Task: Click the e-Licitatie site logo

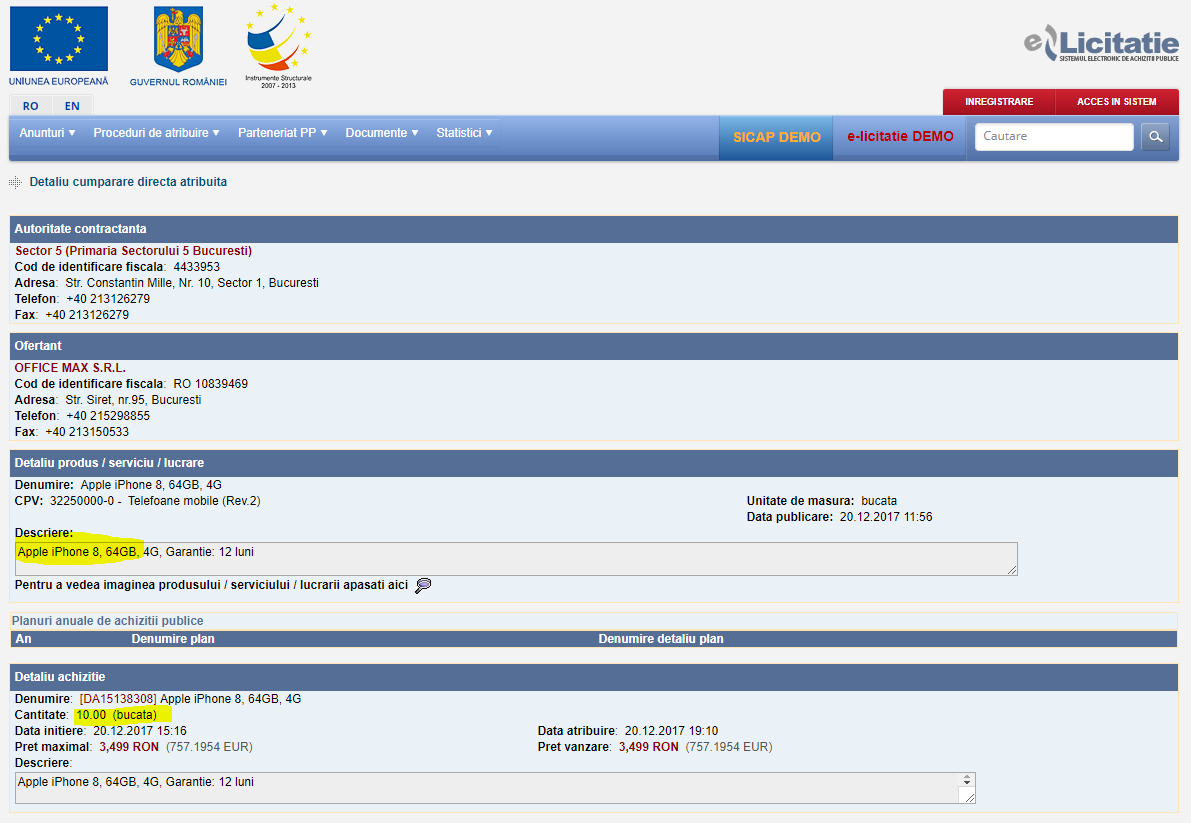Action: [x=1101, y=43]
